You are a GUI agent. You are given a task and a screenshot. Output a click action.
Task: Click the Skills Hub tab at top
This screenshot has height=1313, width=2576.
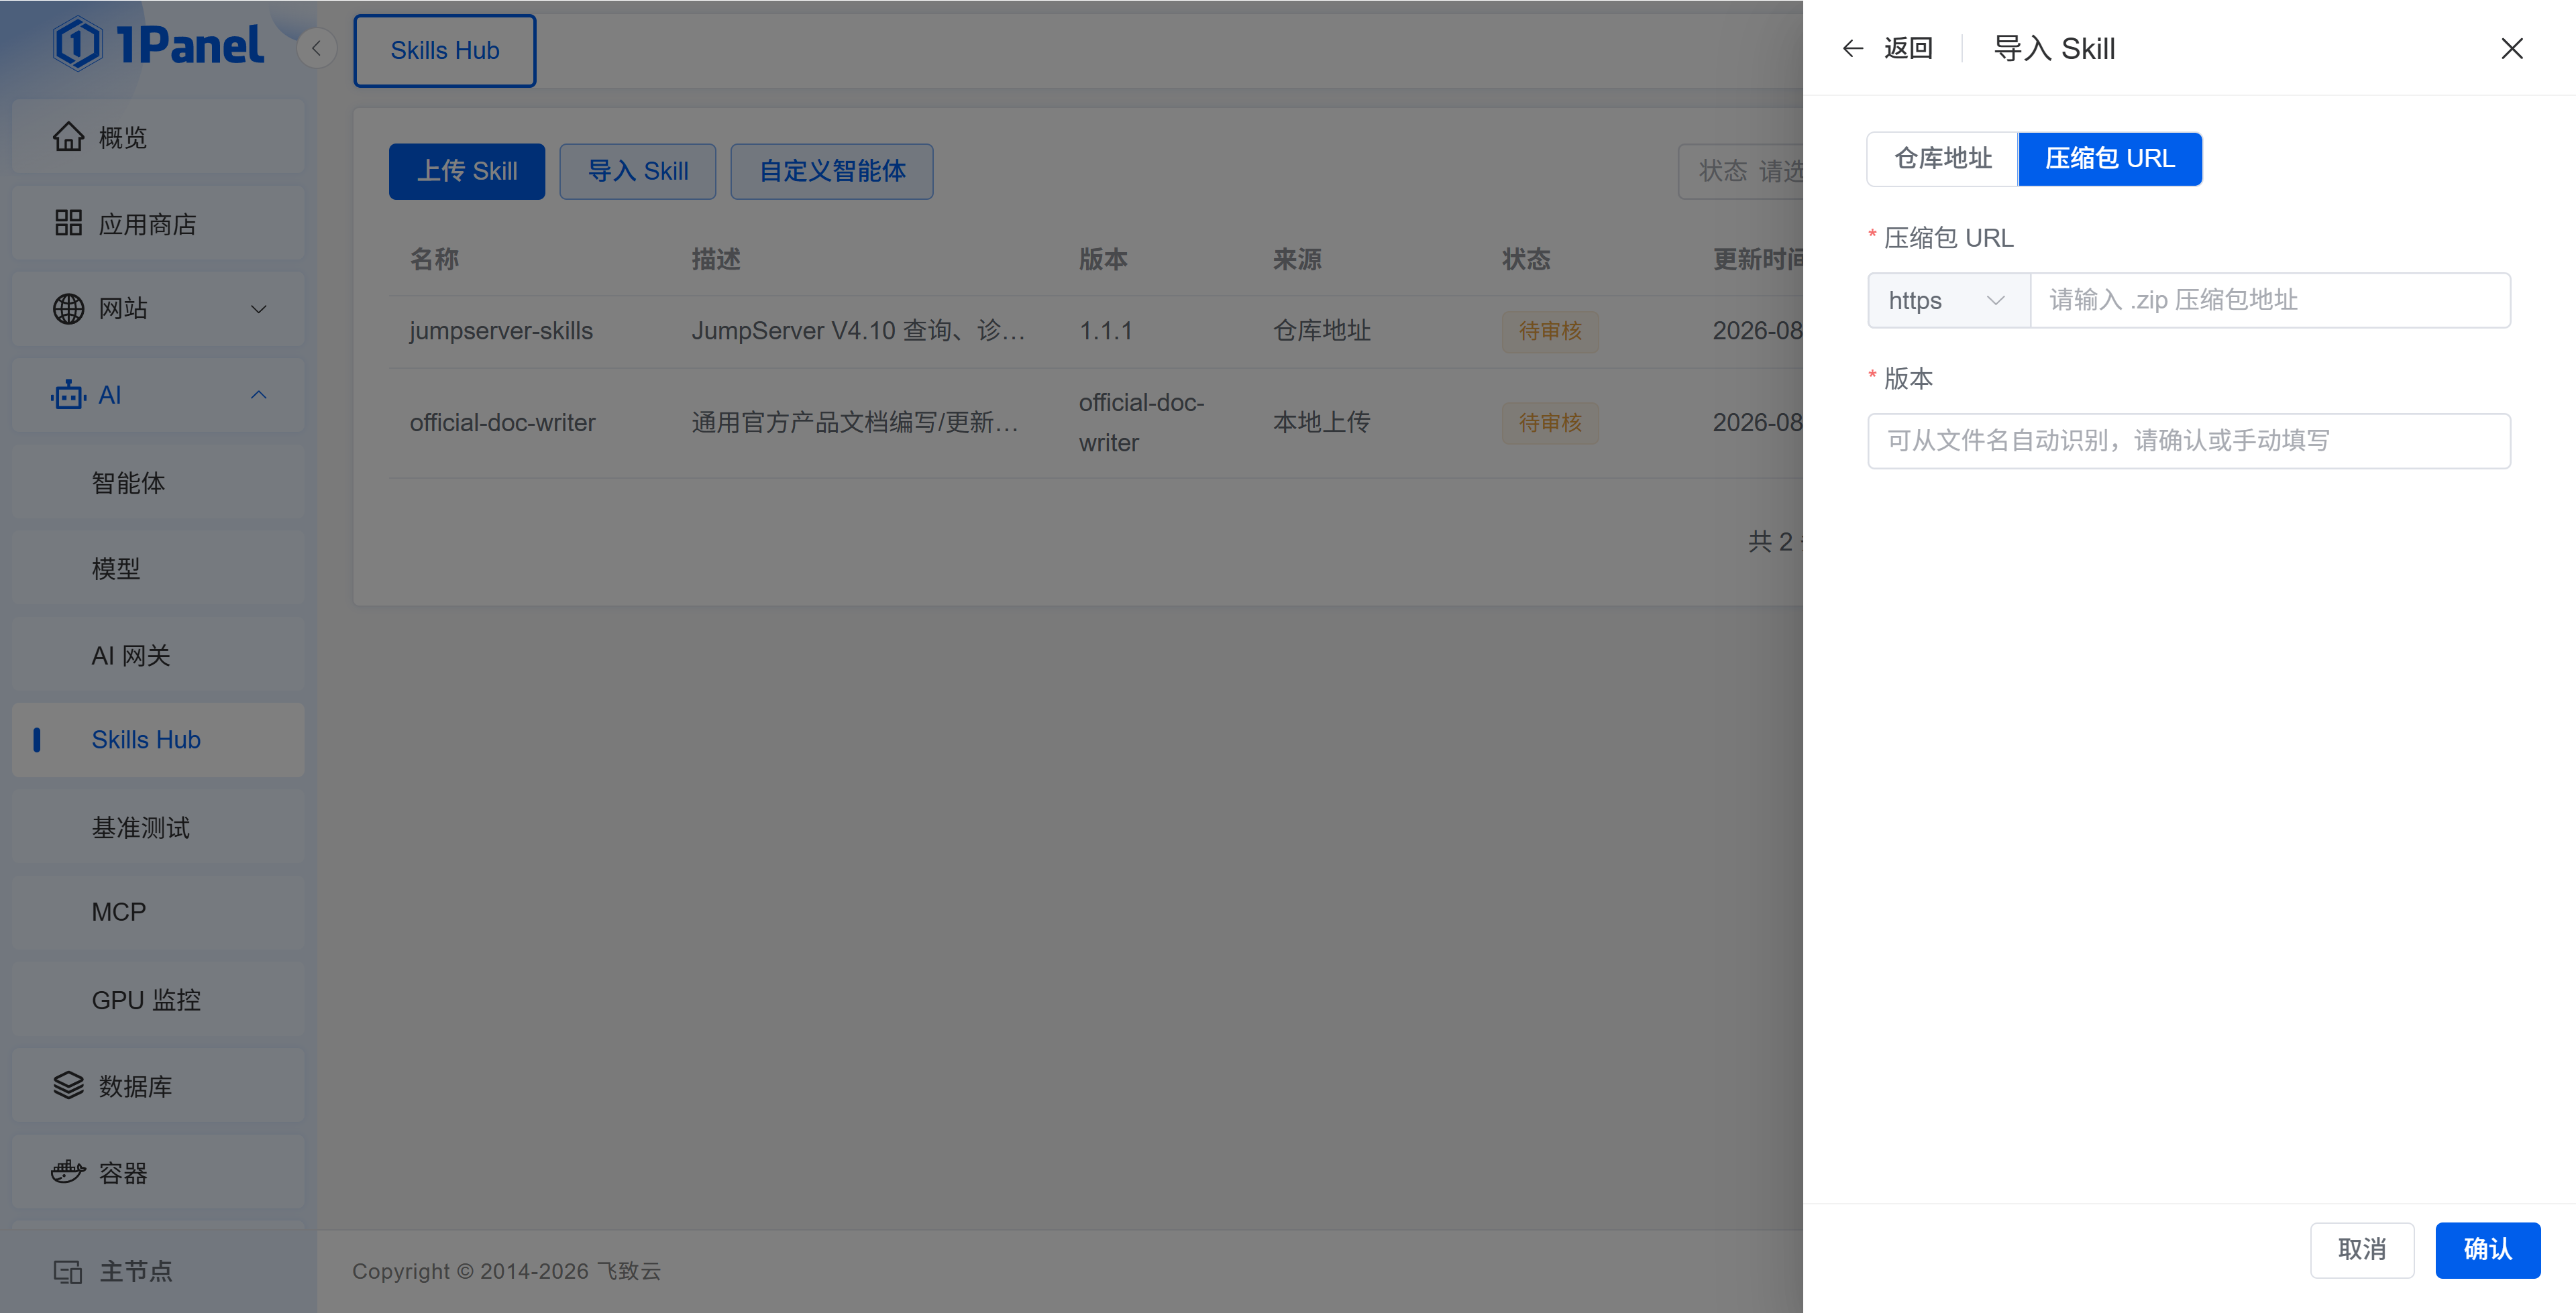pos(445,50)
